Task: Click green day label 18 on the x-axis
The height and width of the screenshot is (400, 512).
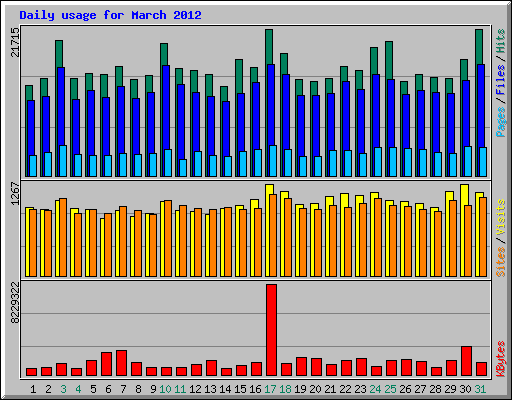Action: coord(285,389)
